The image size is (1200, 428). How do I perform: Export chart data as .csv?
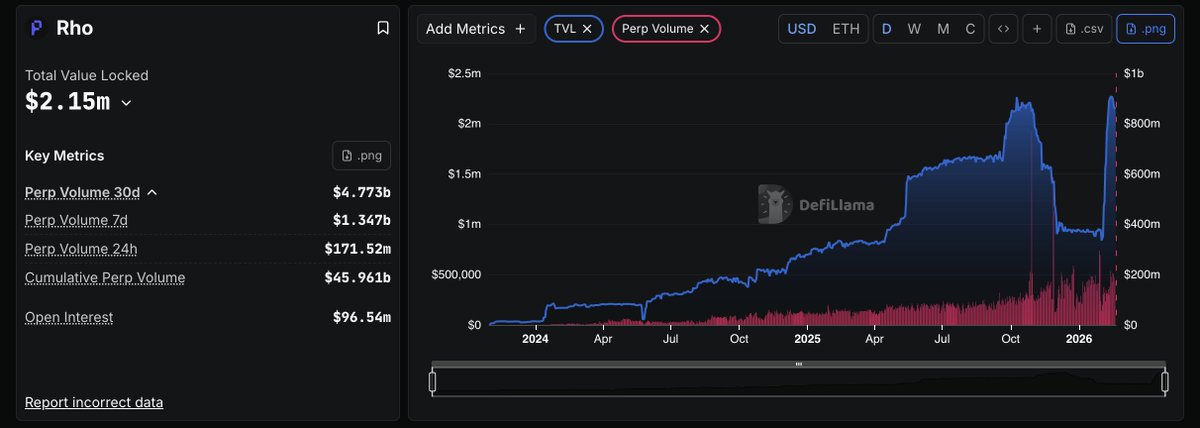1083,29
